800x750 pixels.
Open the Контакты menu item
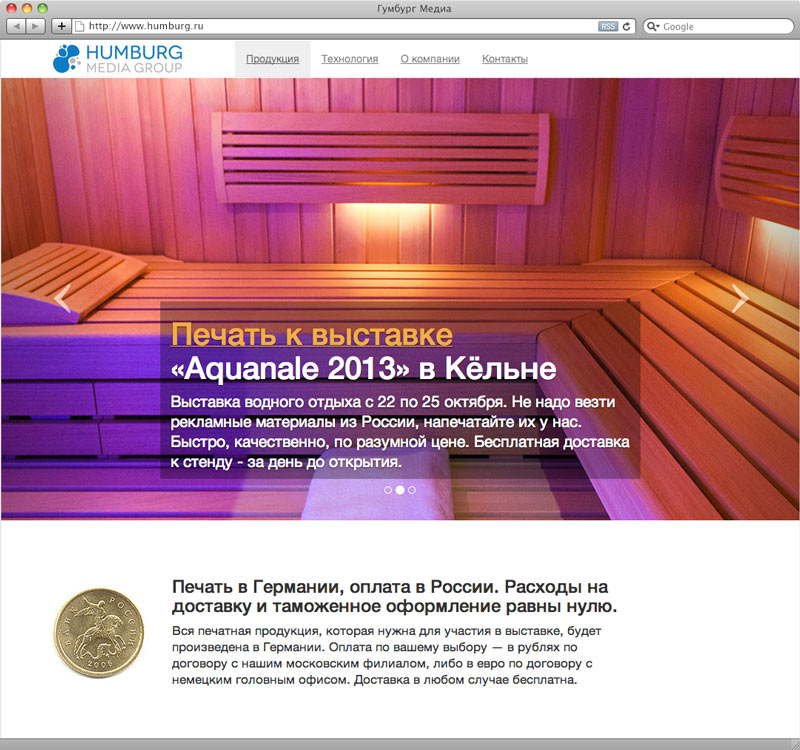pyautogui.click(x=505, y=59)
